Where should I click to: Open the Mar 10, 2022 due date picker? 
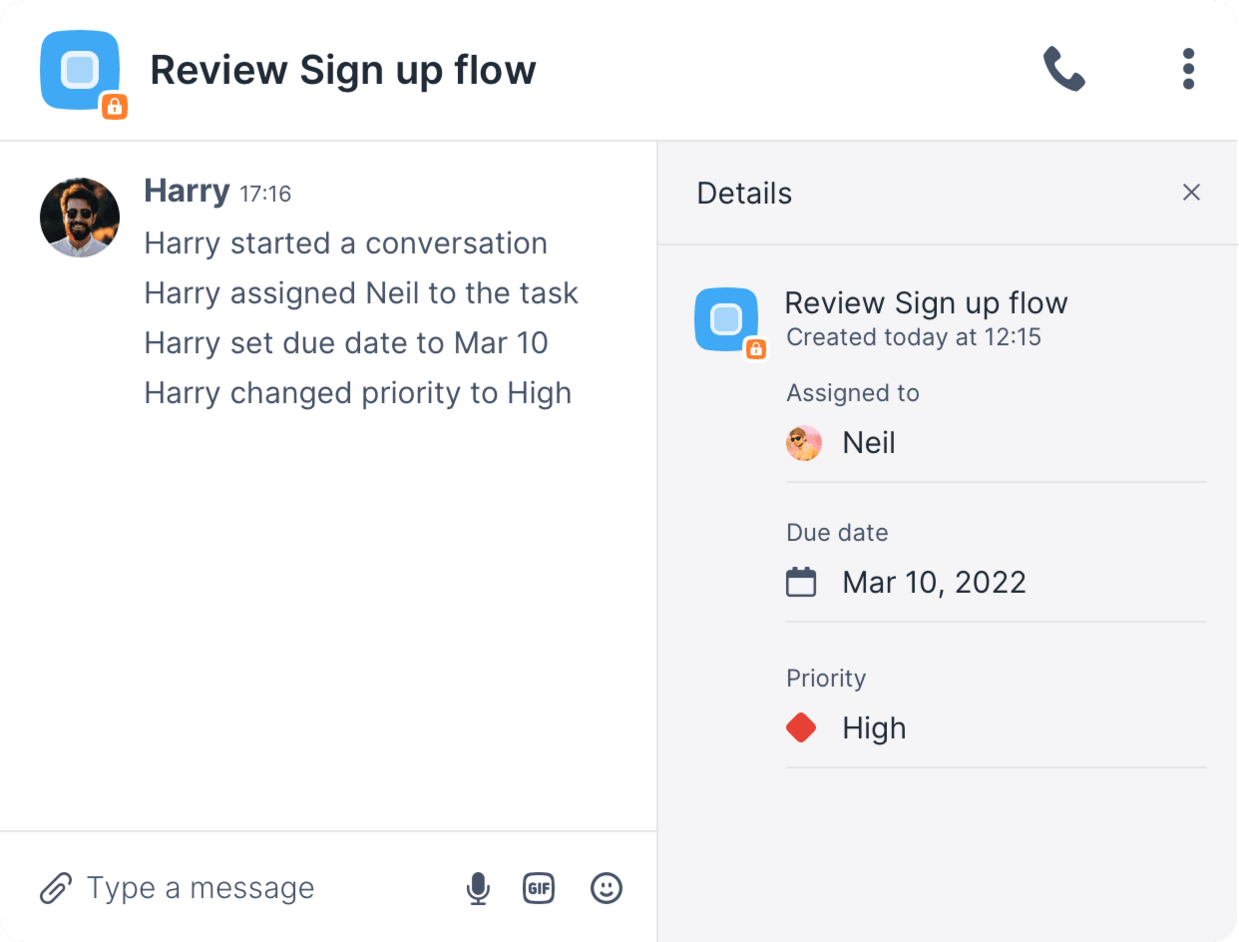(x=933, y=582)
